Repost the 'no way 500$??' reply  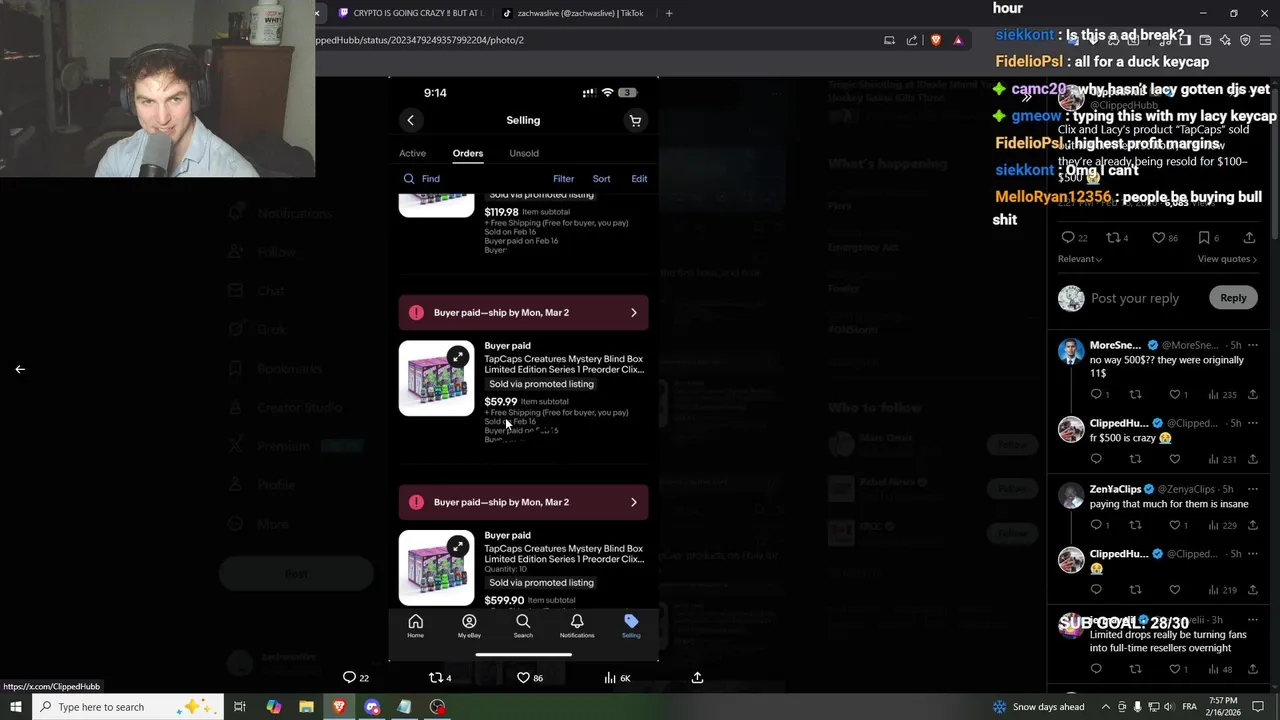1135,394
